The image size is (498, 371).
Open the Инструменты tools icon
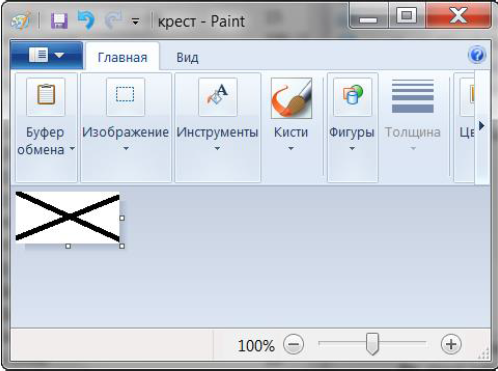(218, 97)
